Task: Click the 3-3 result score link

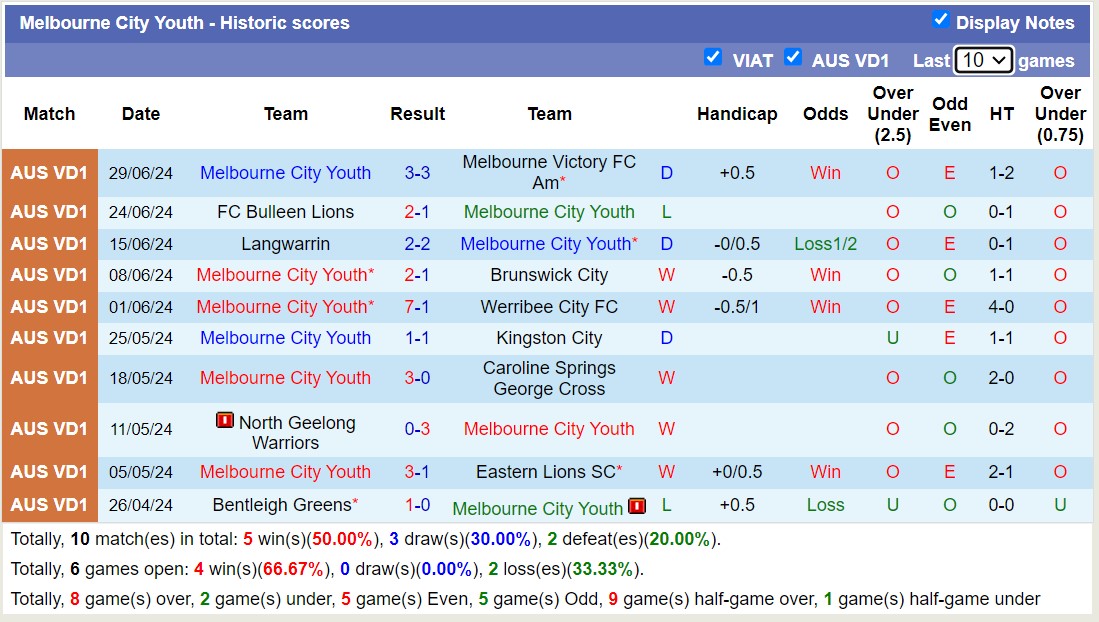Action: [x=417, y=172]
